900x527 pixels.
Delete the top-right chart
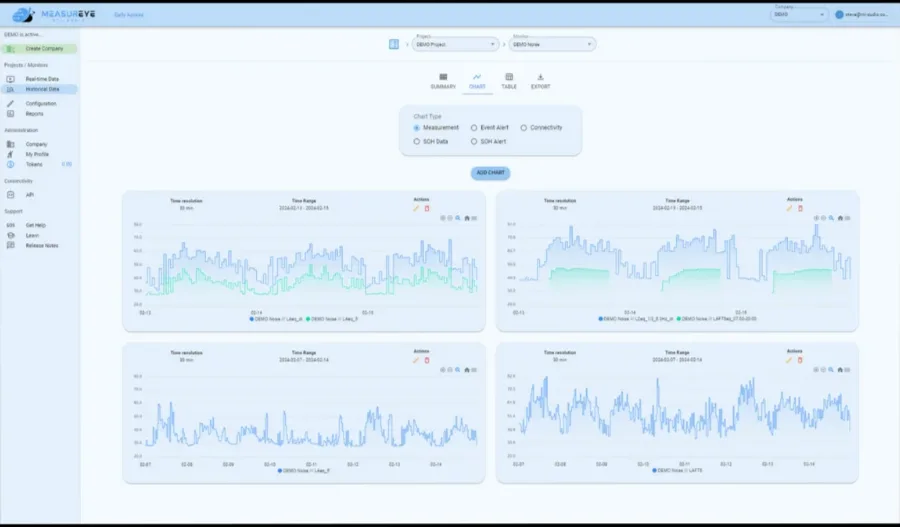pyautogui.click(x=800, y=208)
